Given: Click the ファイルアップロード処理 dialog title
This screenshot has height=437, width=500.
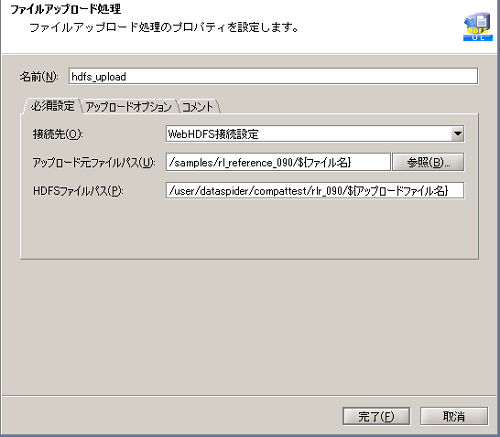Looking at the screenshot, I should [66, 9].
